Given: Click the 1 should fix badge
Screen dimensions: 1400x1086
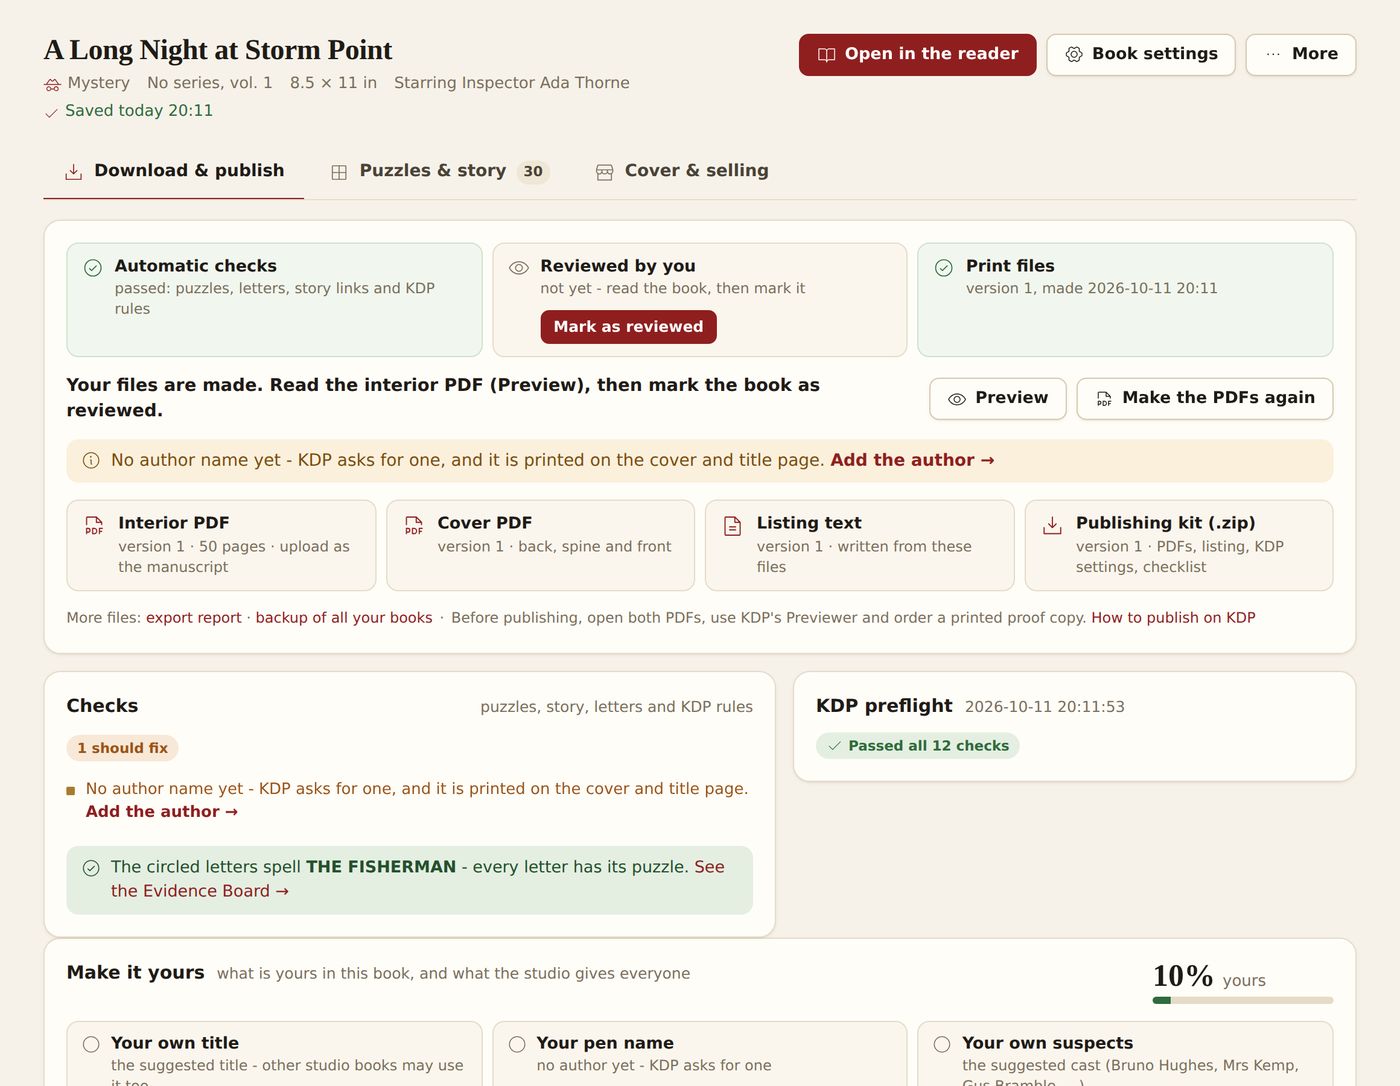Looking at the screenshot, I should pyautogui.click(x=122, y=748).
